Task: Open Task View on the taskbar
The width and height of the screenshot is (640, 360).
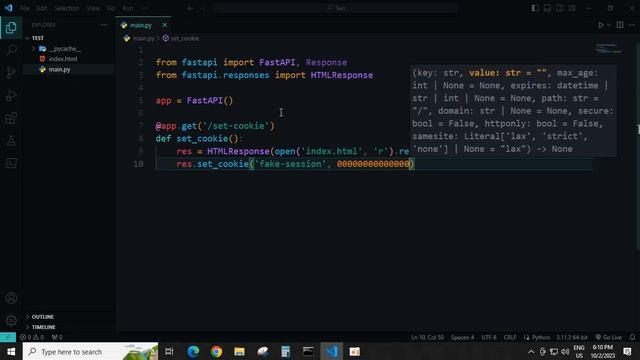Action: [x=169, y=351]
